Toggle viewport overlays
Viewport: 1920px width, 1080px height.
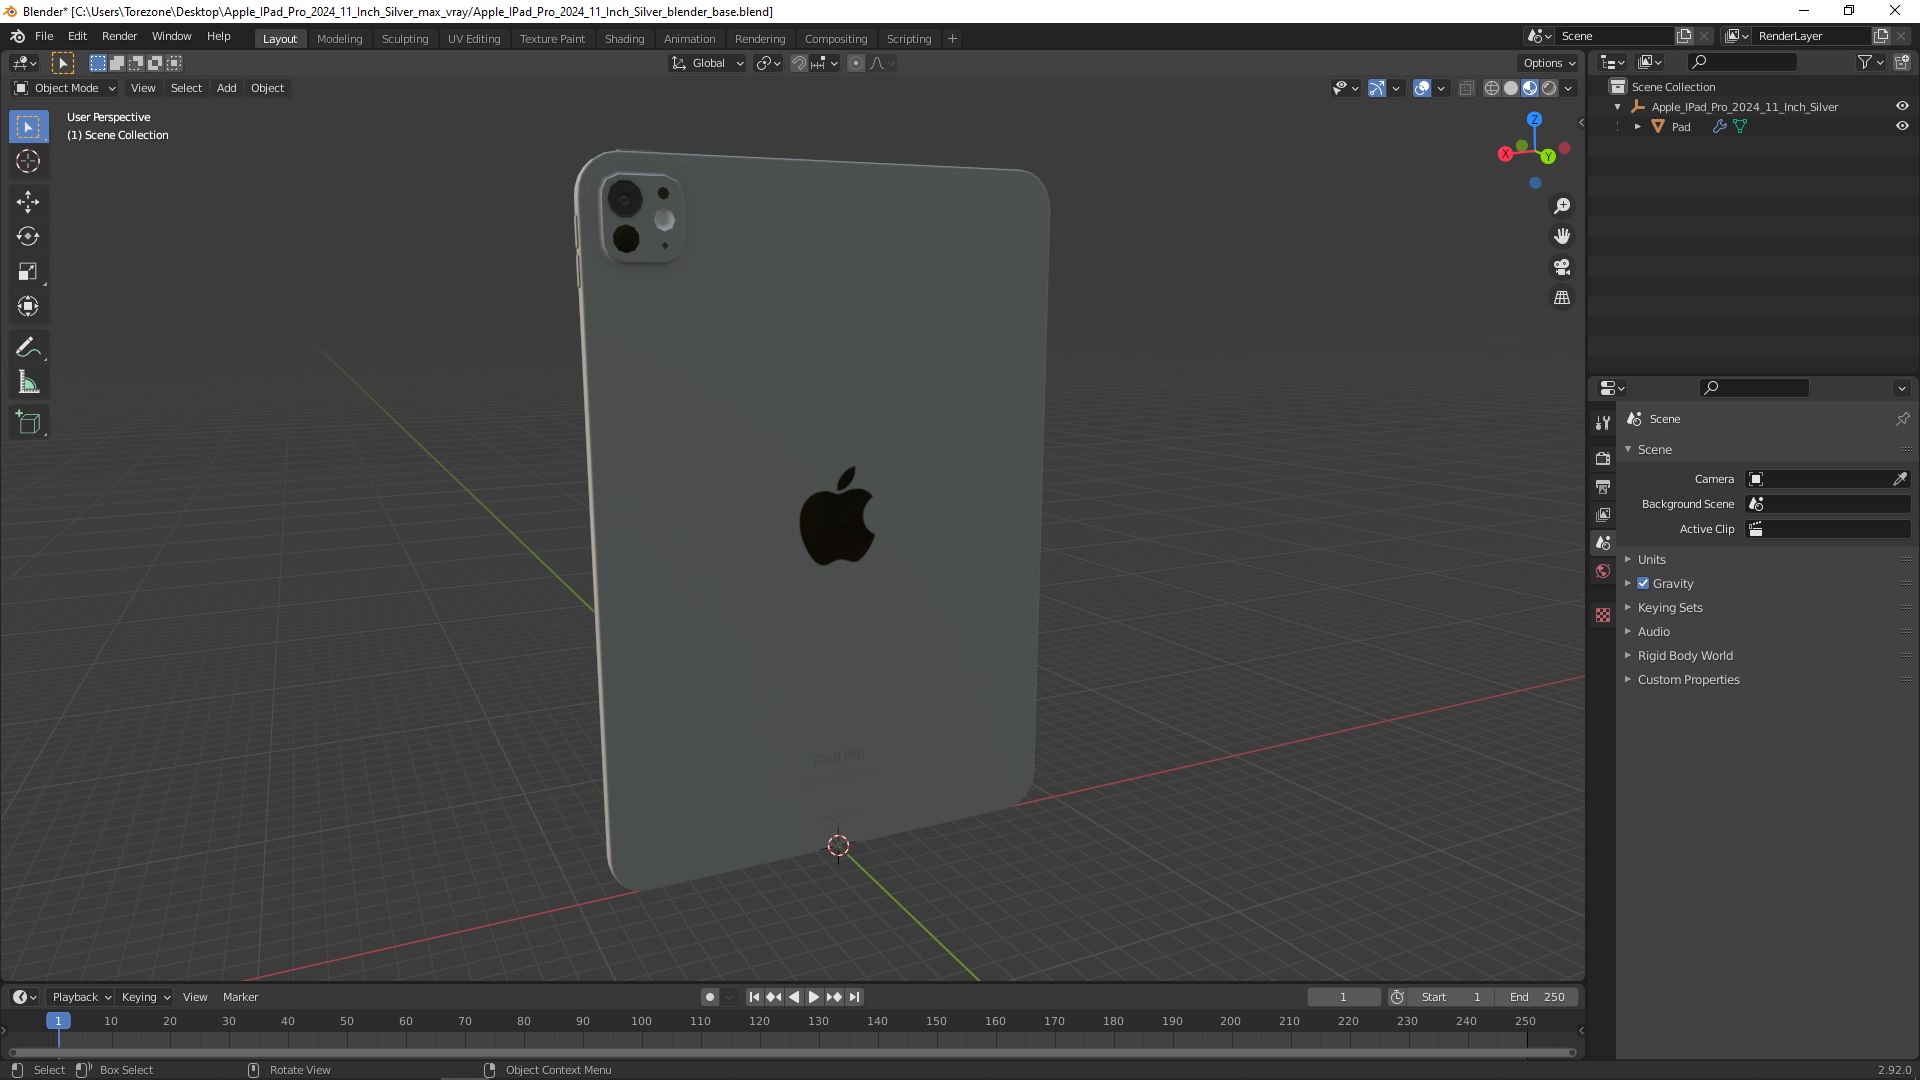pyautogui.click(x=1422, y=88)
